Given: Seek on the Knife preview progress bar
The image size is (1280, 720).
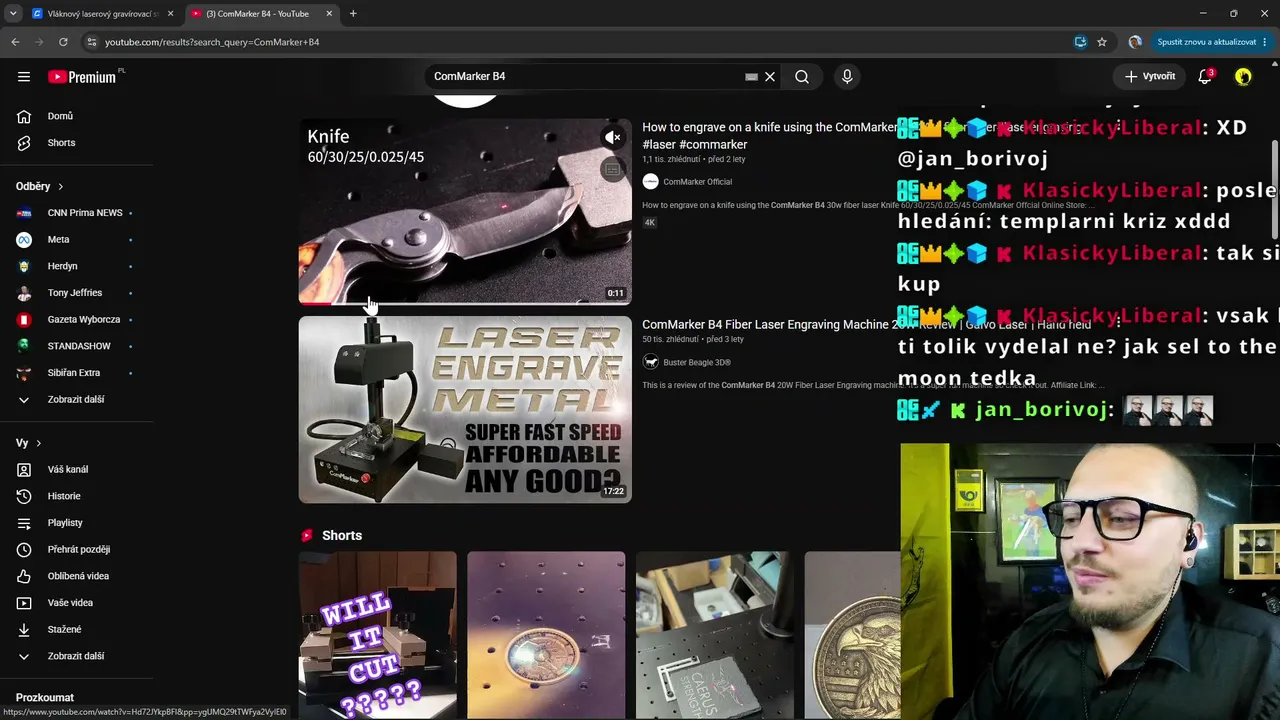Looking at the screenshot, I should point(465,302).
